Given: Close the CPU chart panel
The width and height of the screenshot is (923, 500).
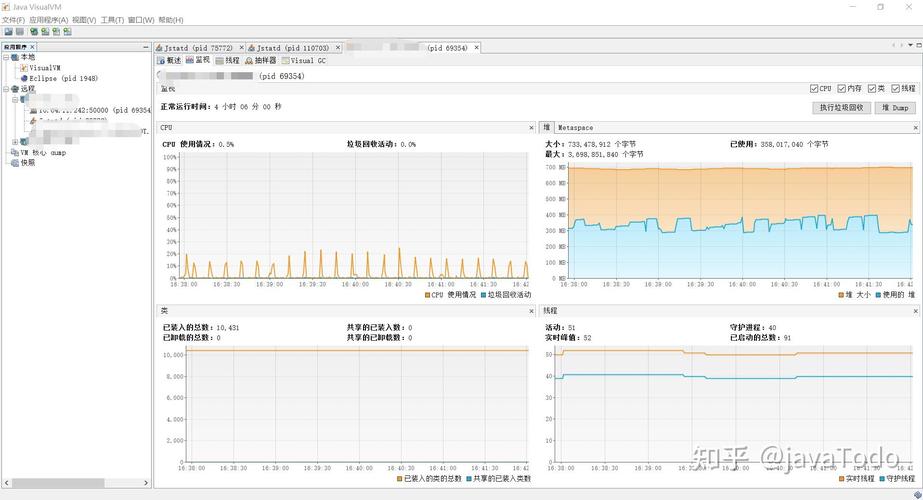Looking at the screenshot, I should 531,127.
